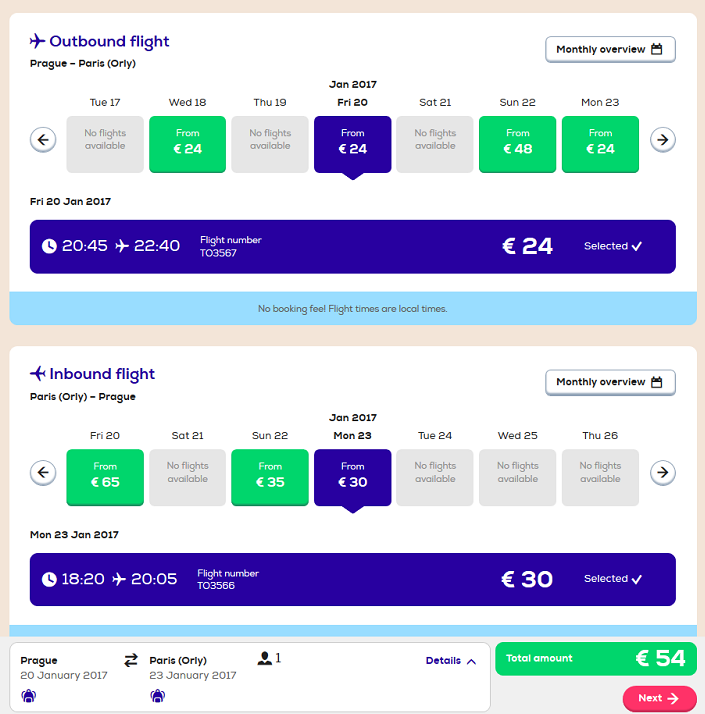Screen dimensions: 705x714
Task: Click baggage icon under 20 January 2017
Action: [29, 696]
